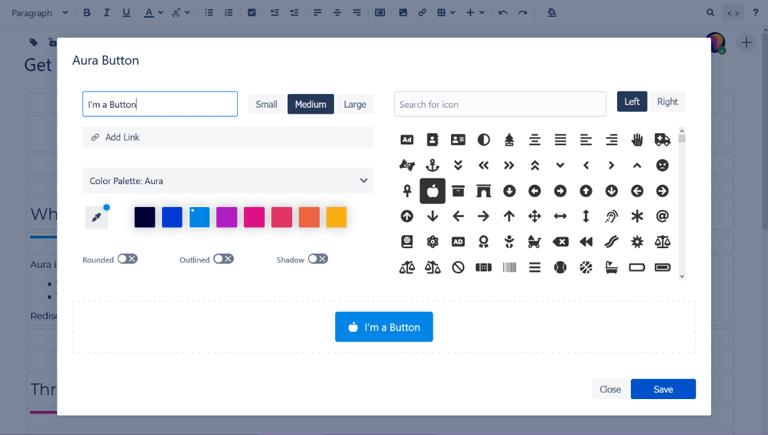The image size is (768, 435).
Task: Save the Aura Button settings
Action: coord(663,389)
